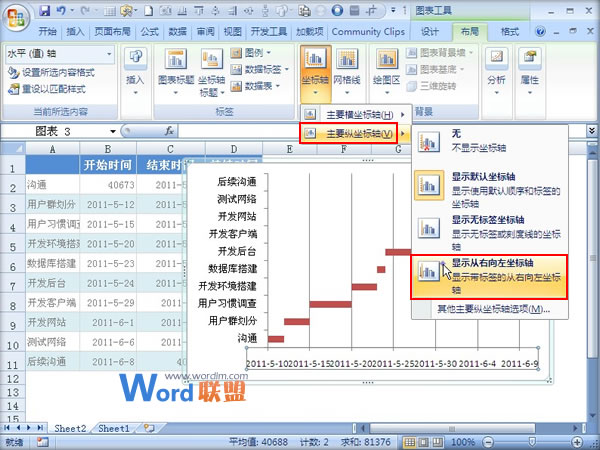
Task: Click the 插入 (Insert) button icon in Layout ribbon
Action: (135, 71)
